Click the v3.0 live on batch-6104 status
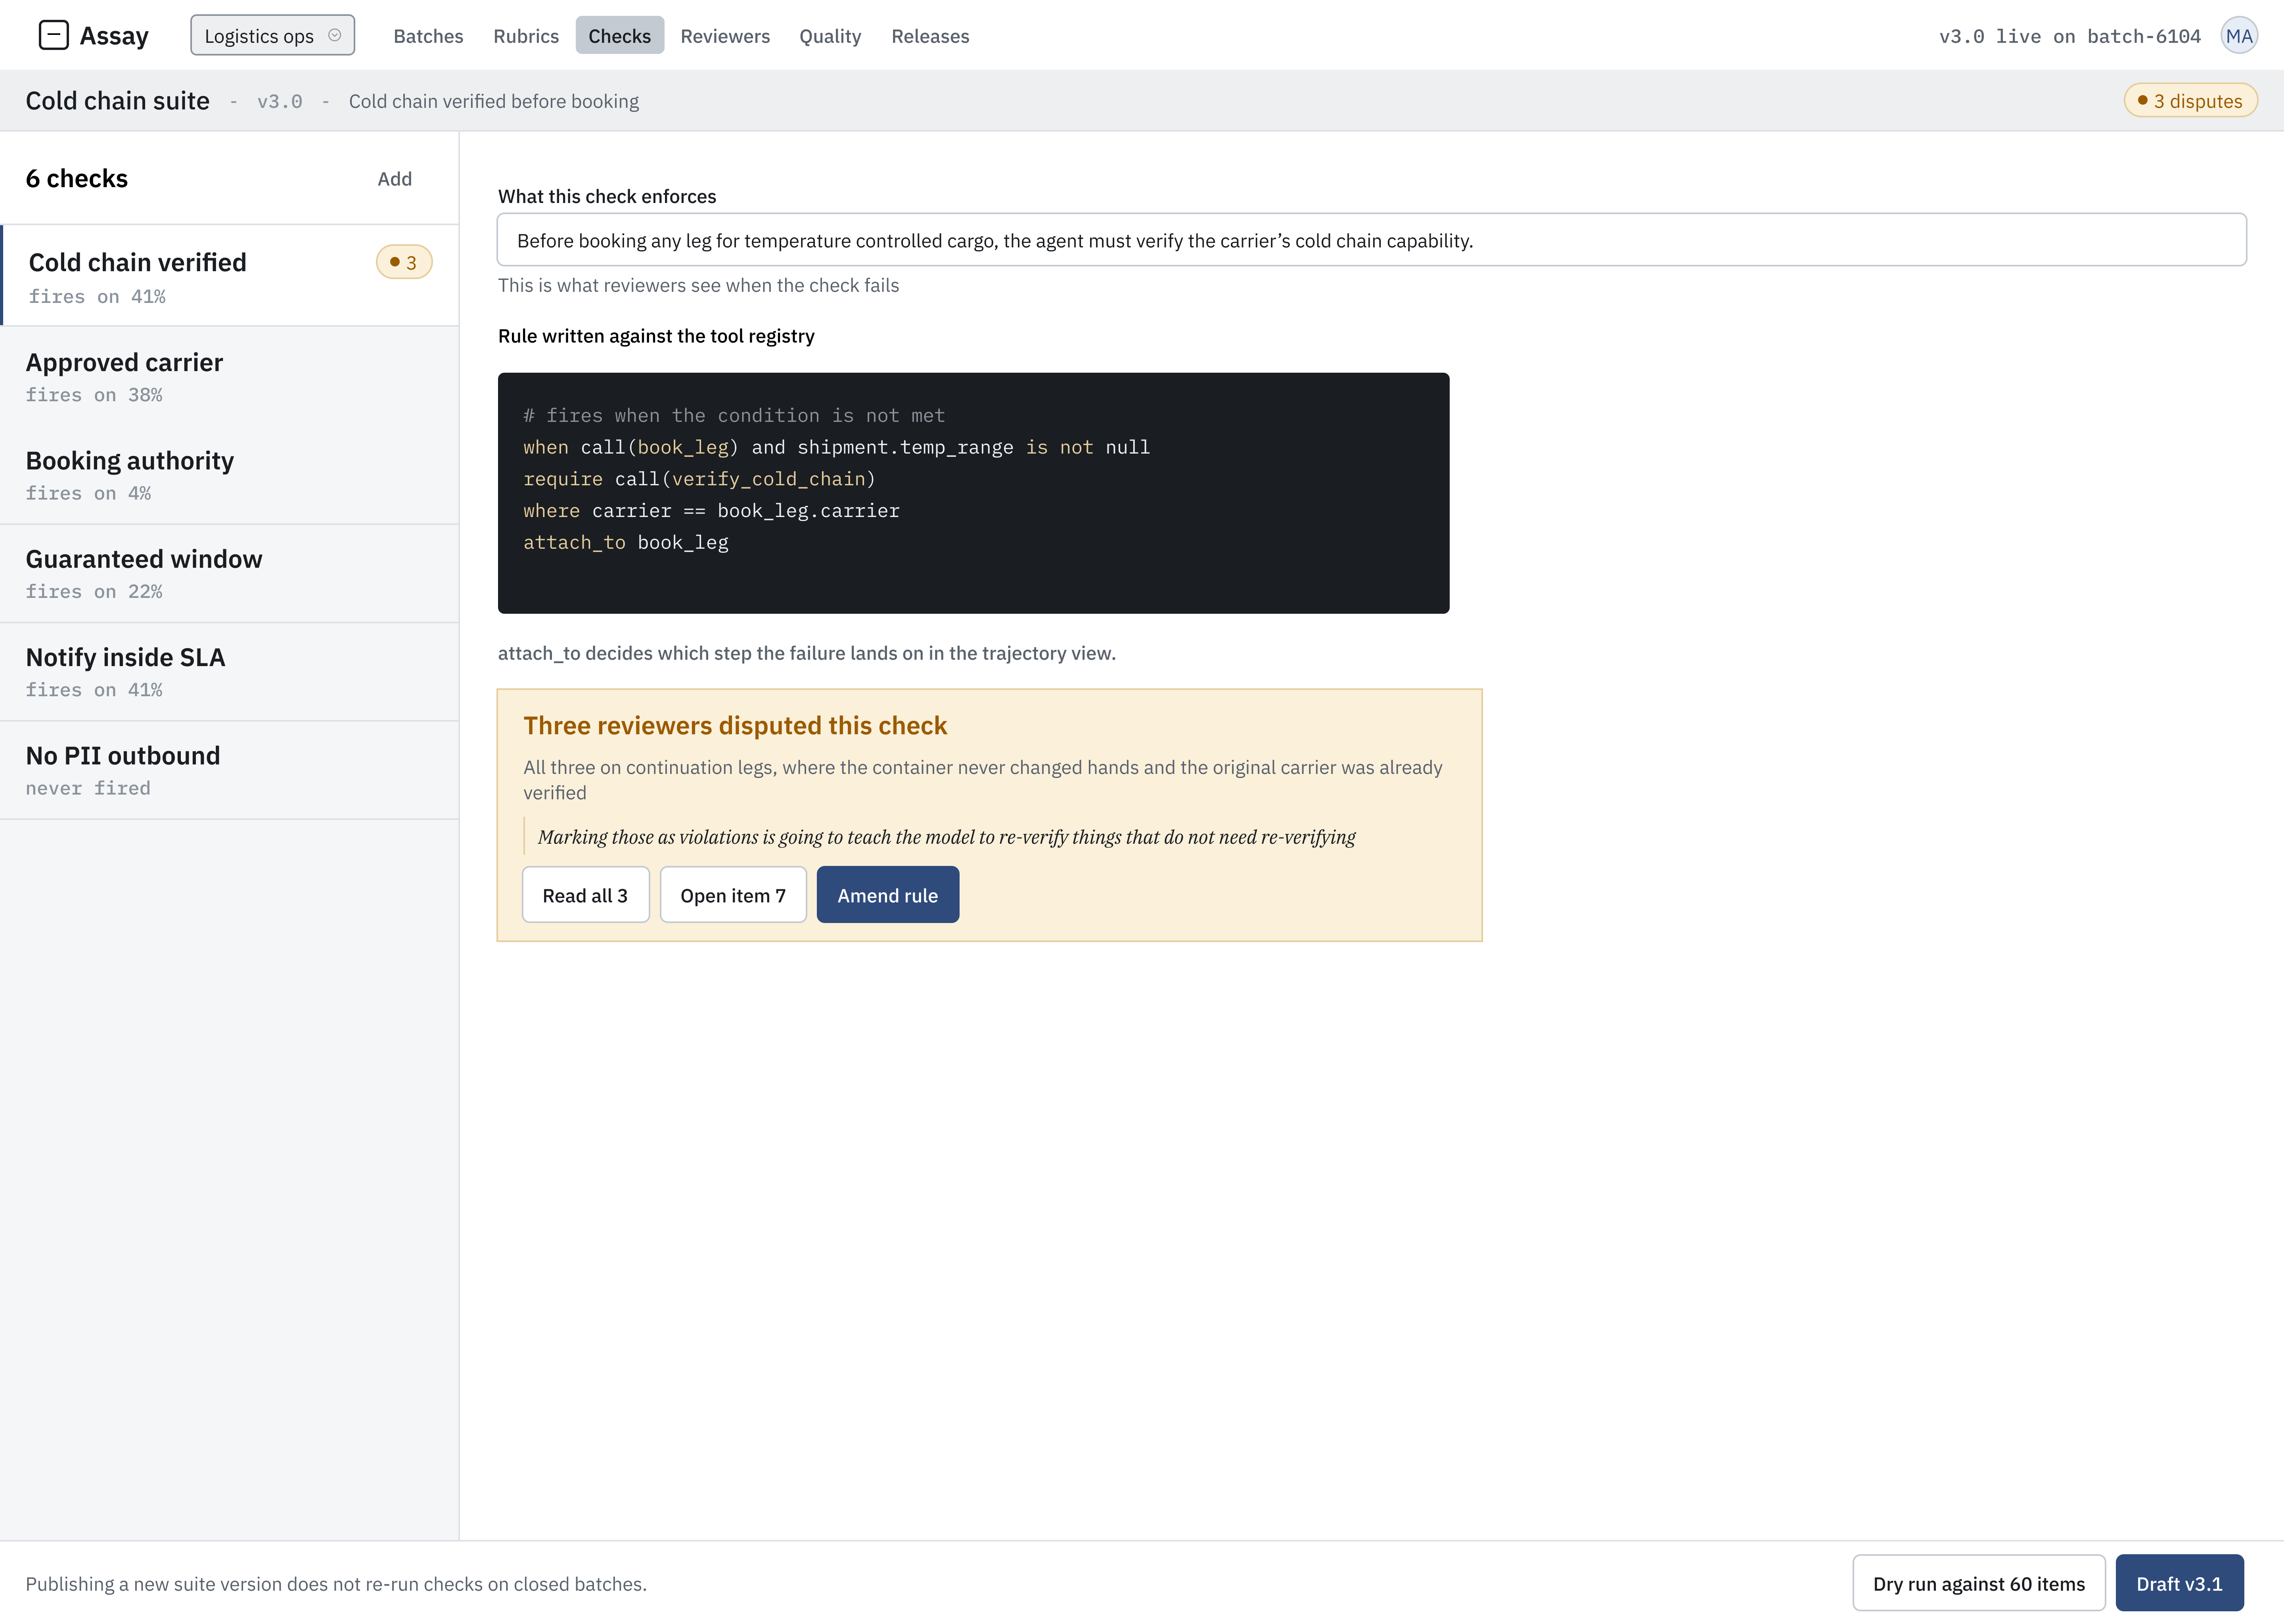The image size is (2284, 1624). (x=2069, y=36)
